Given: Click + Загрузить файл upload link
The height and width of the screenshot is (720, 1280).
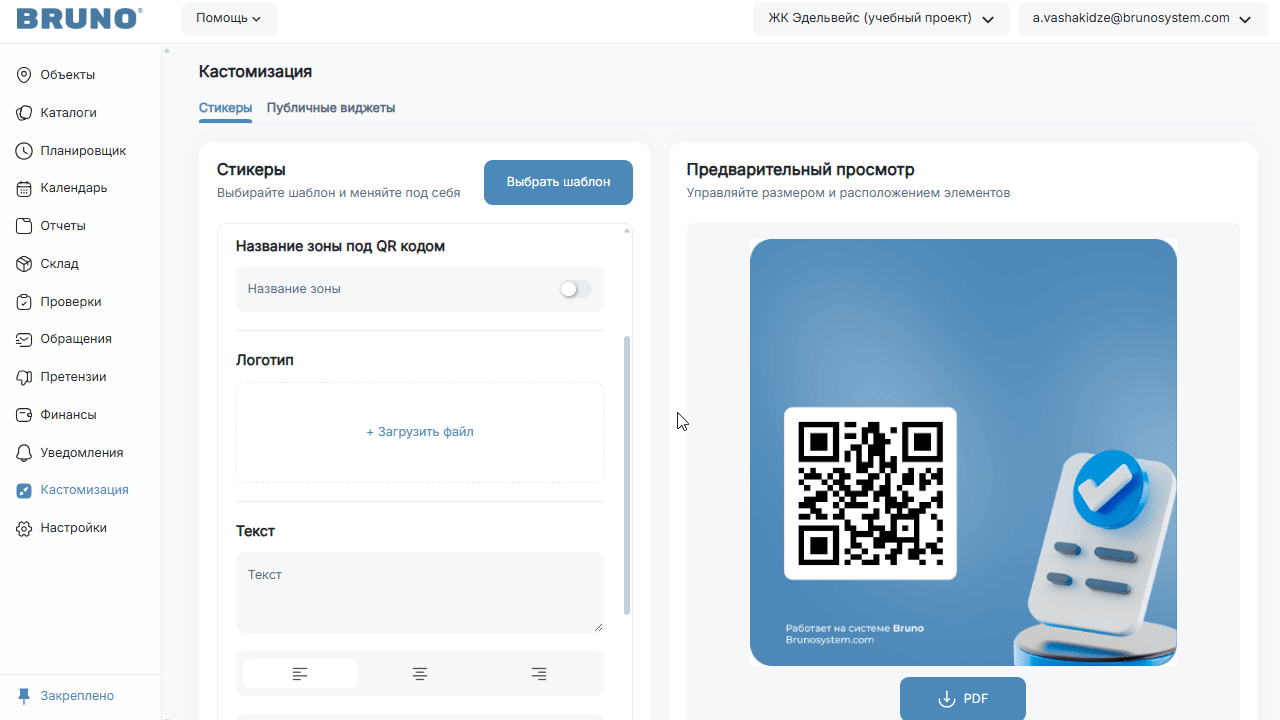Looking at the screenshot, I should pyautogui.click(x=420, y=432).
